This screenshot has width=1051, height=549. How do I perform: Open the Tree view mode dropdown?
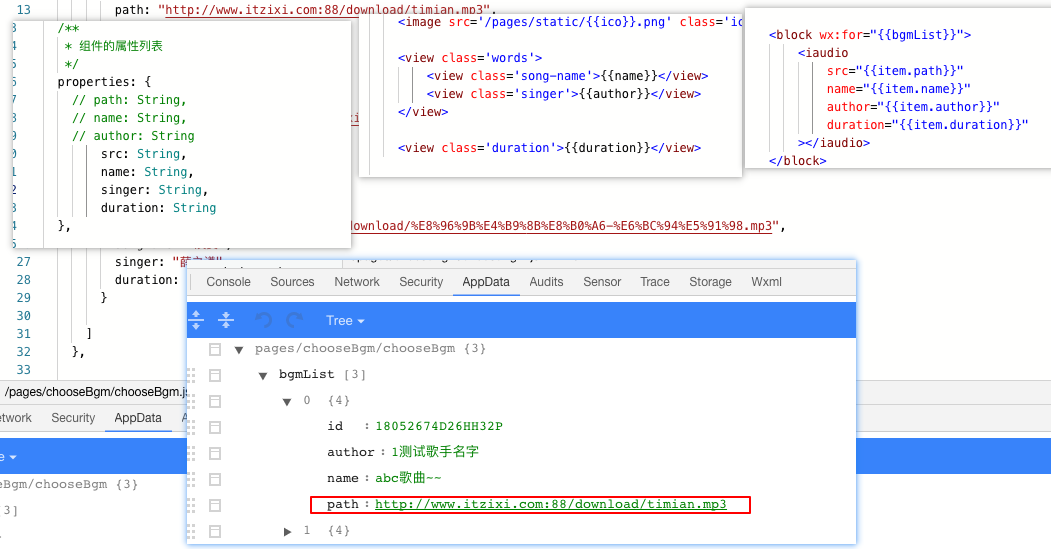pyautogui.click(x=345, y=320)
